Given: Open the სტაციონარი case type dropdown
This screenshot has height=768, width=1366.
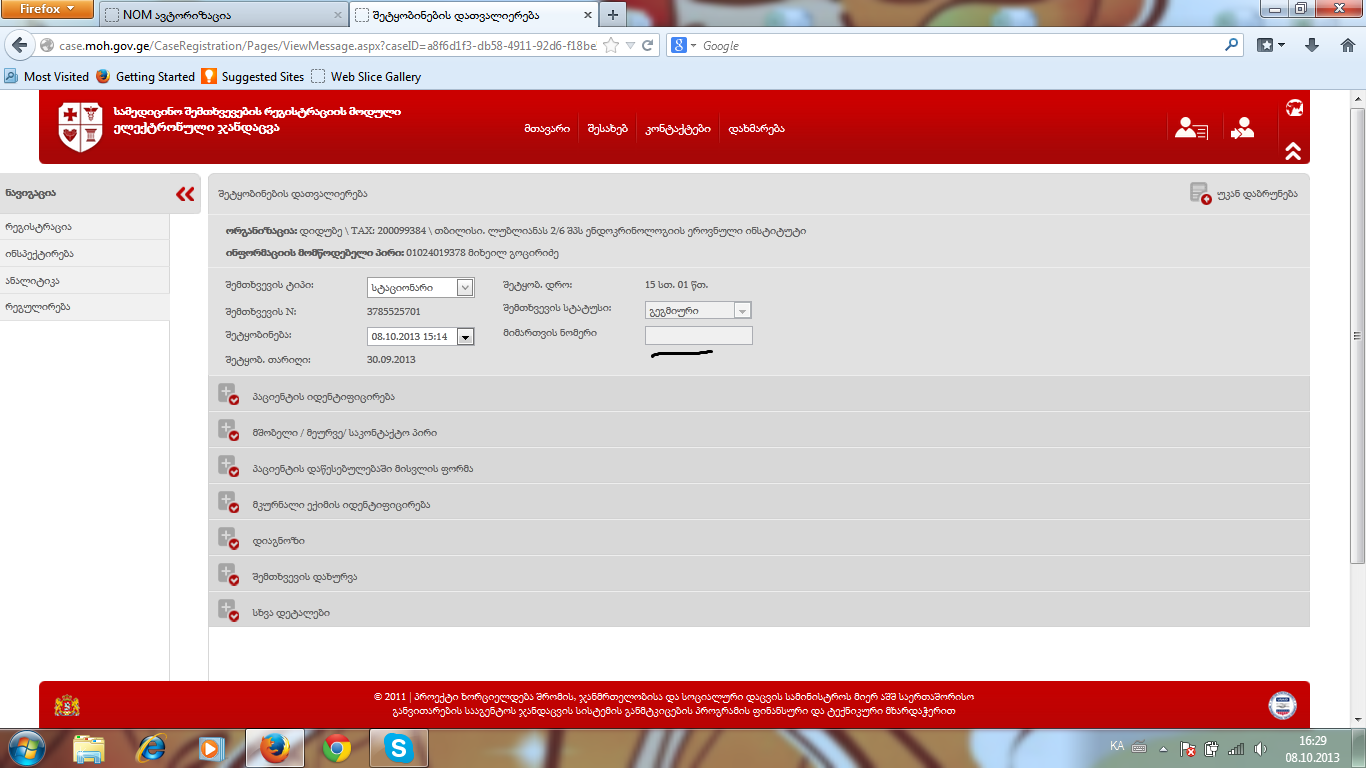Looking at the screenshot, I should coord(465,288).
